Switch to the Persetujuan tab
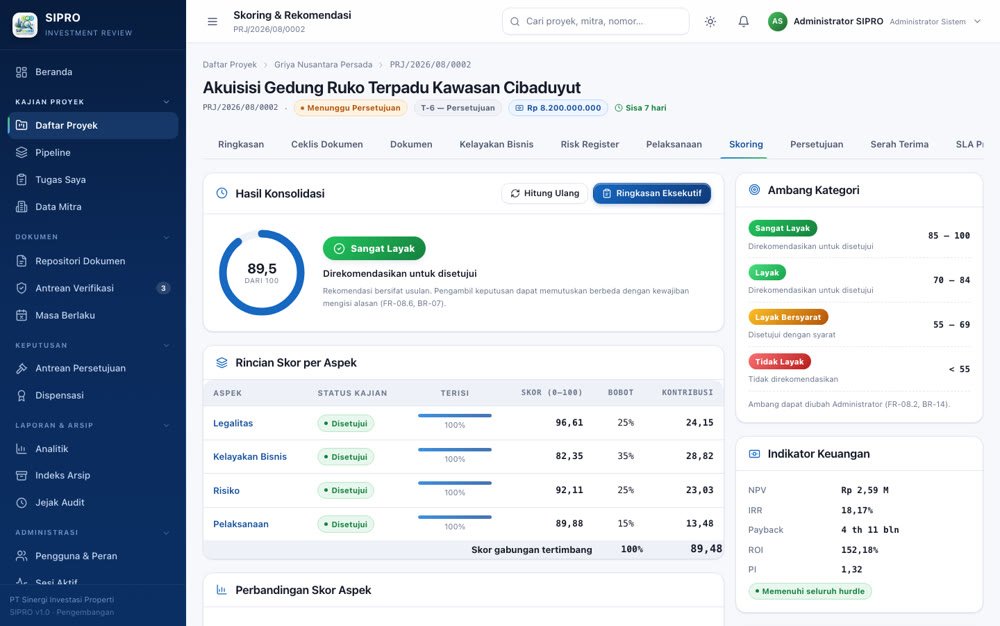The image size is (1000, 626). tap(816, 144)
